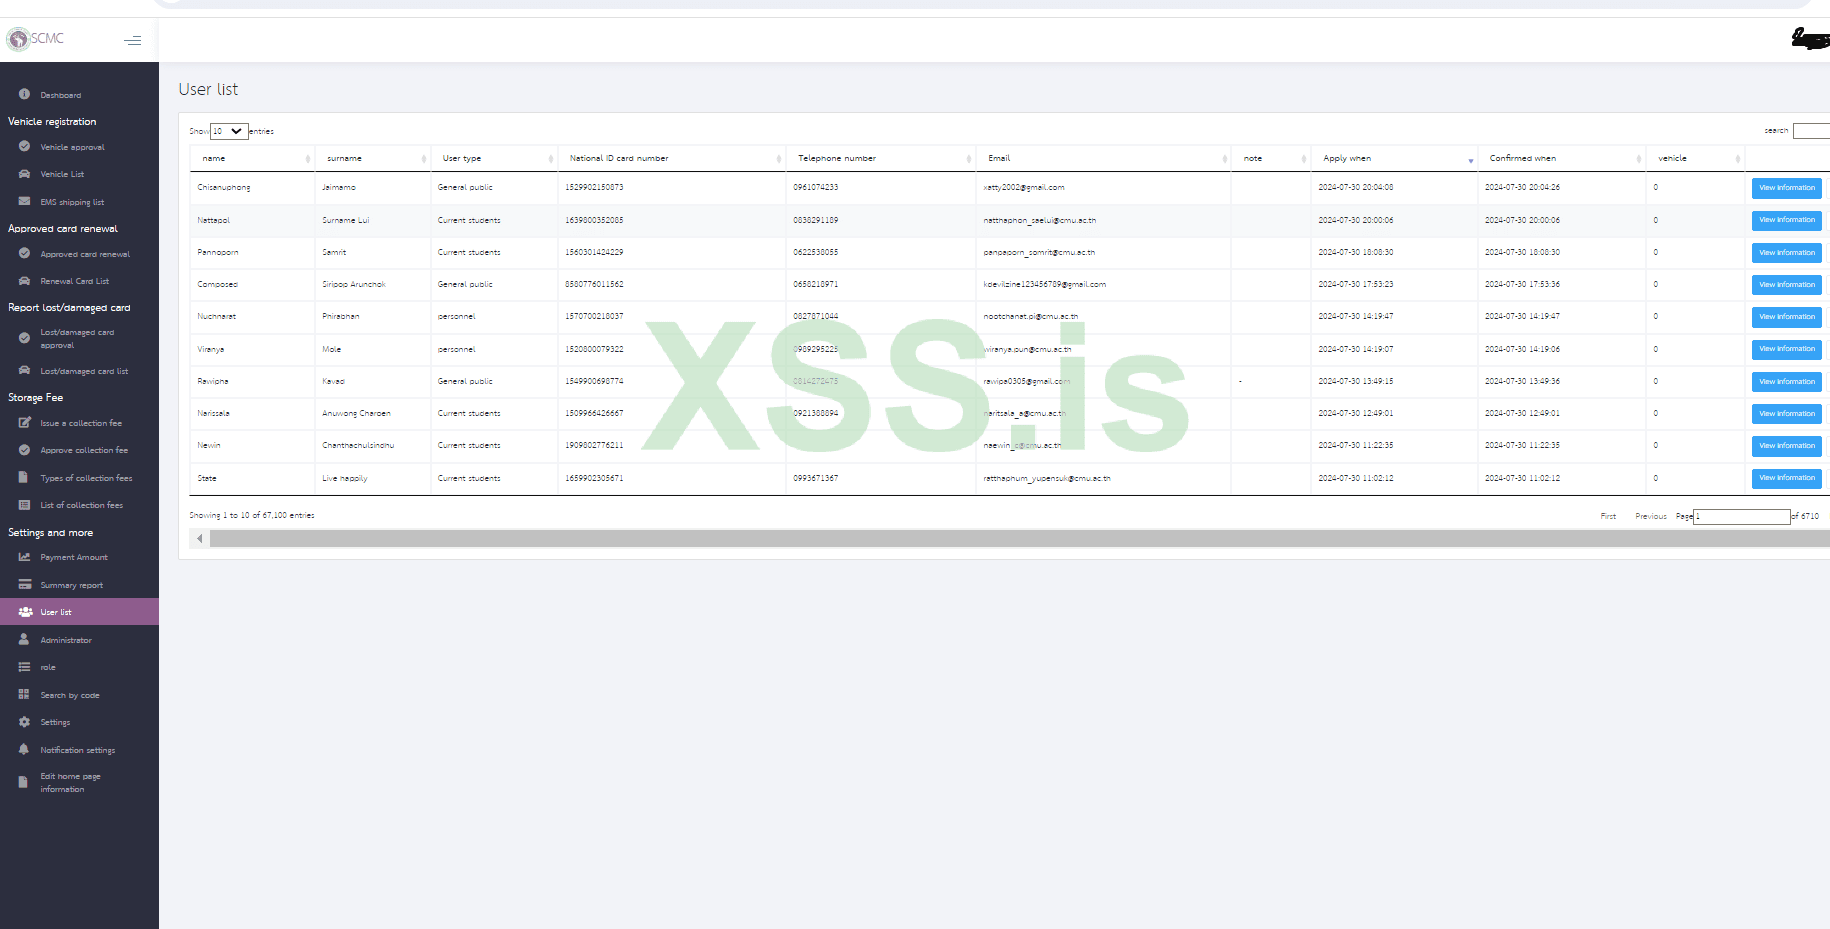1830x929 pixels.
Task: Click the role list icon
Action: point(24,666)
